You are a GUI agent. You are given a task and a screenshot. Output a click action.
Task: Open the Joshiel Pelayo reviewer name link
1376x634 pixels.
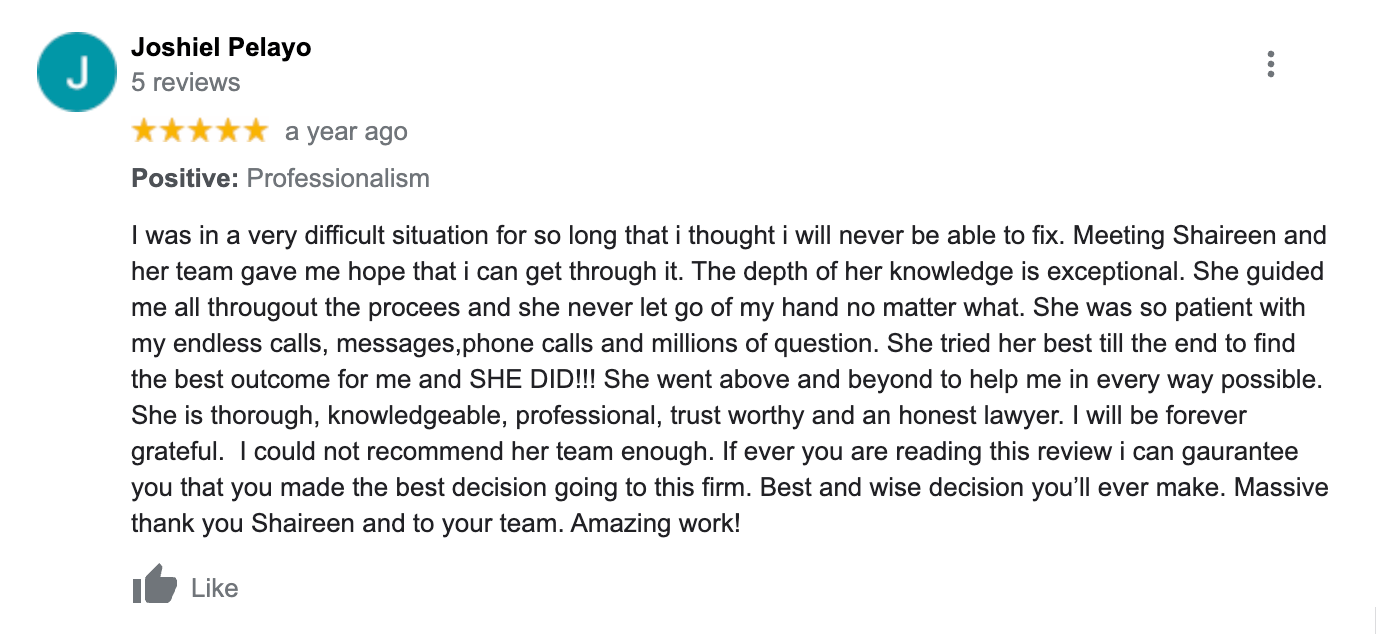221,48
